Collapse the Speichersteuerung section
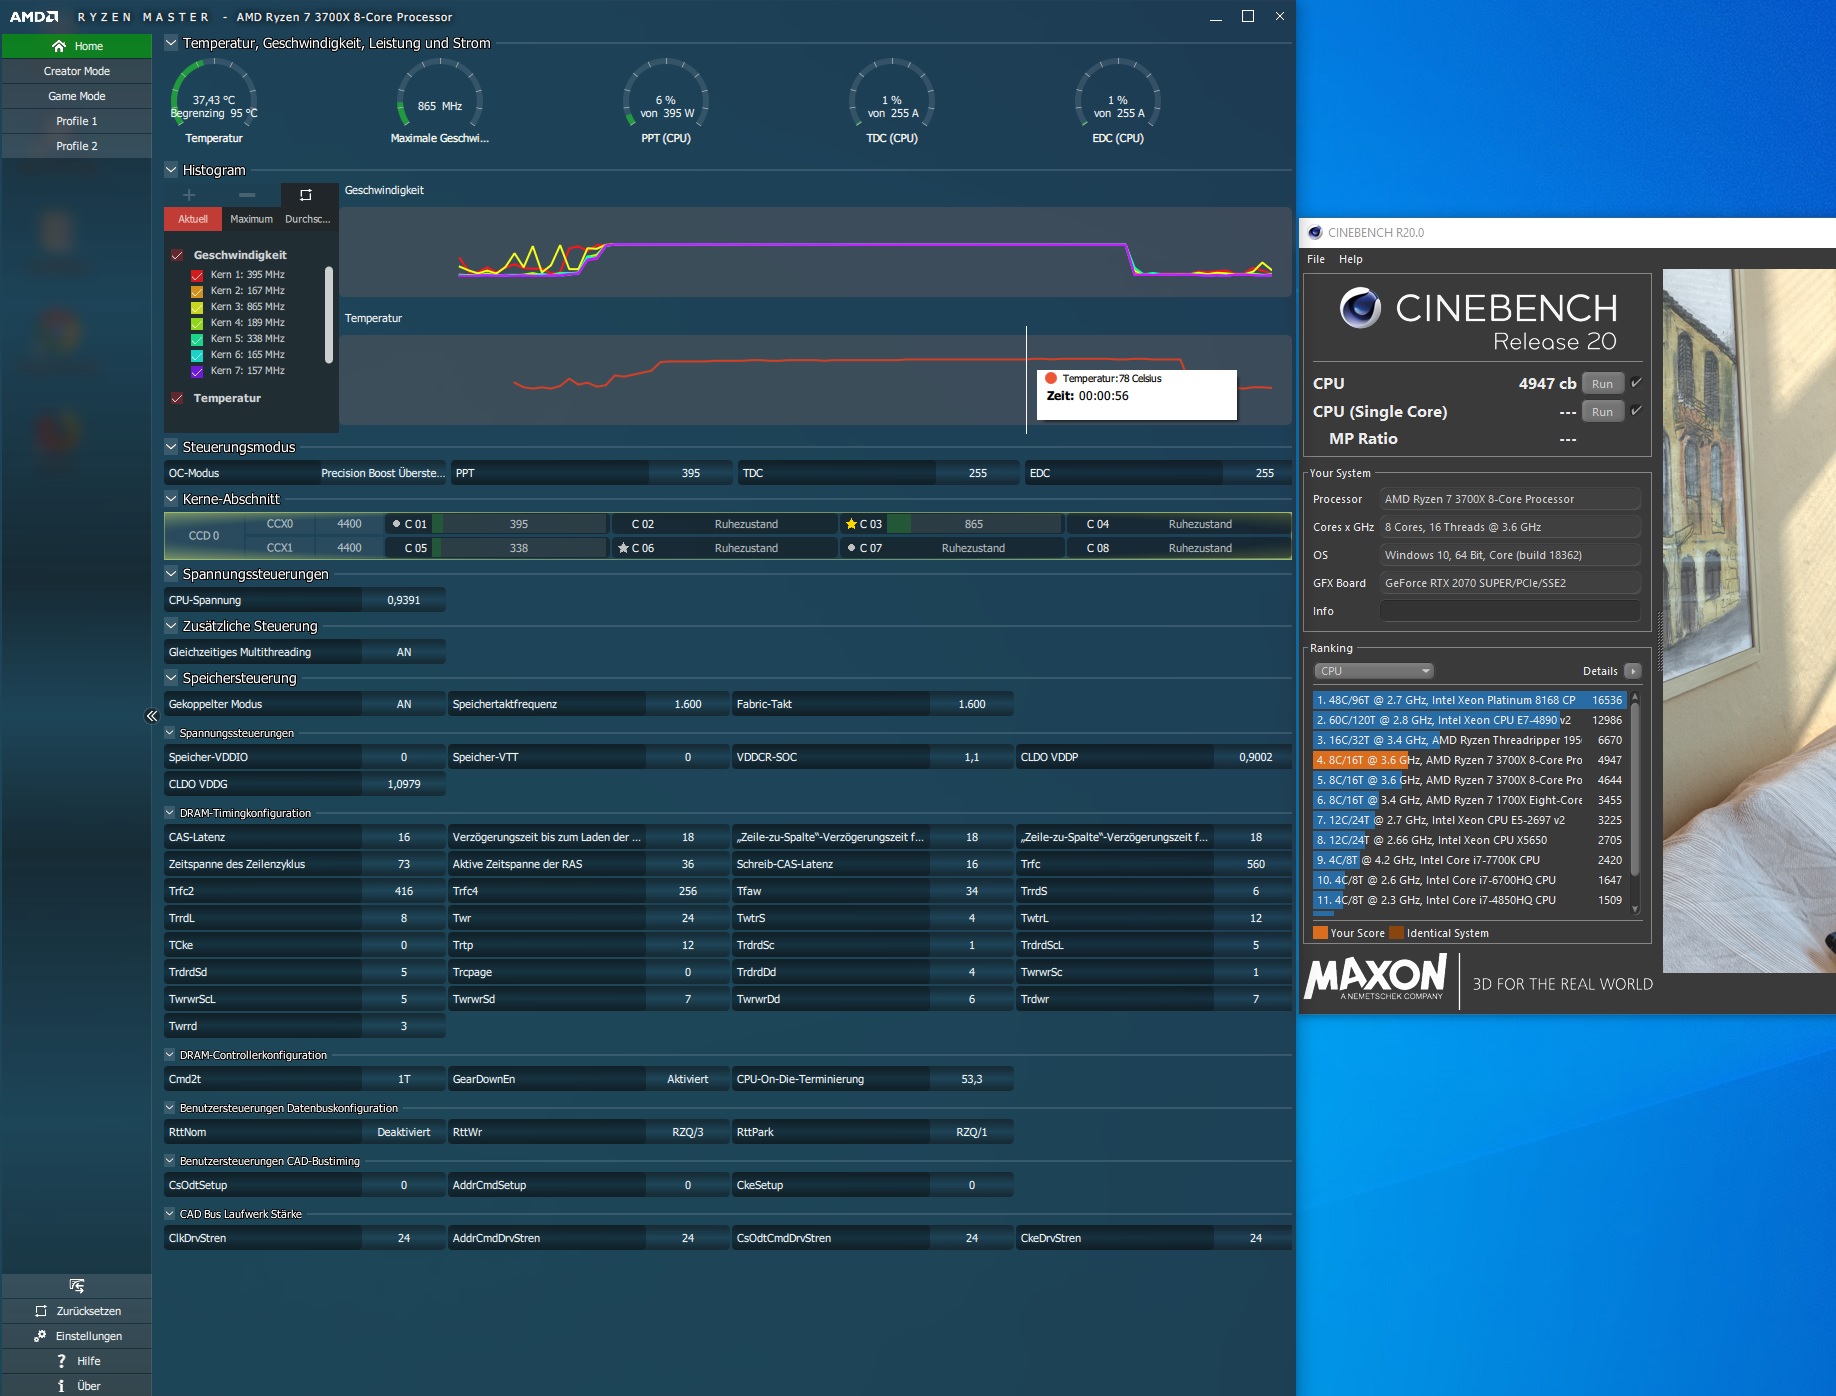The image size is (1836, 1396). point(171,678)
